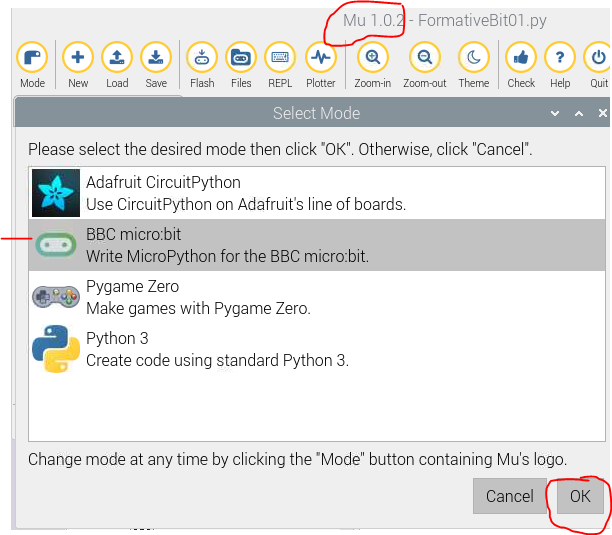Select Adafruit CircuitPython mode
The height and width of the screenshot is (535, 612).
click(x=317, y=193)
